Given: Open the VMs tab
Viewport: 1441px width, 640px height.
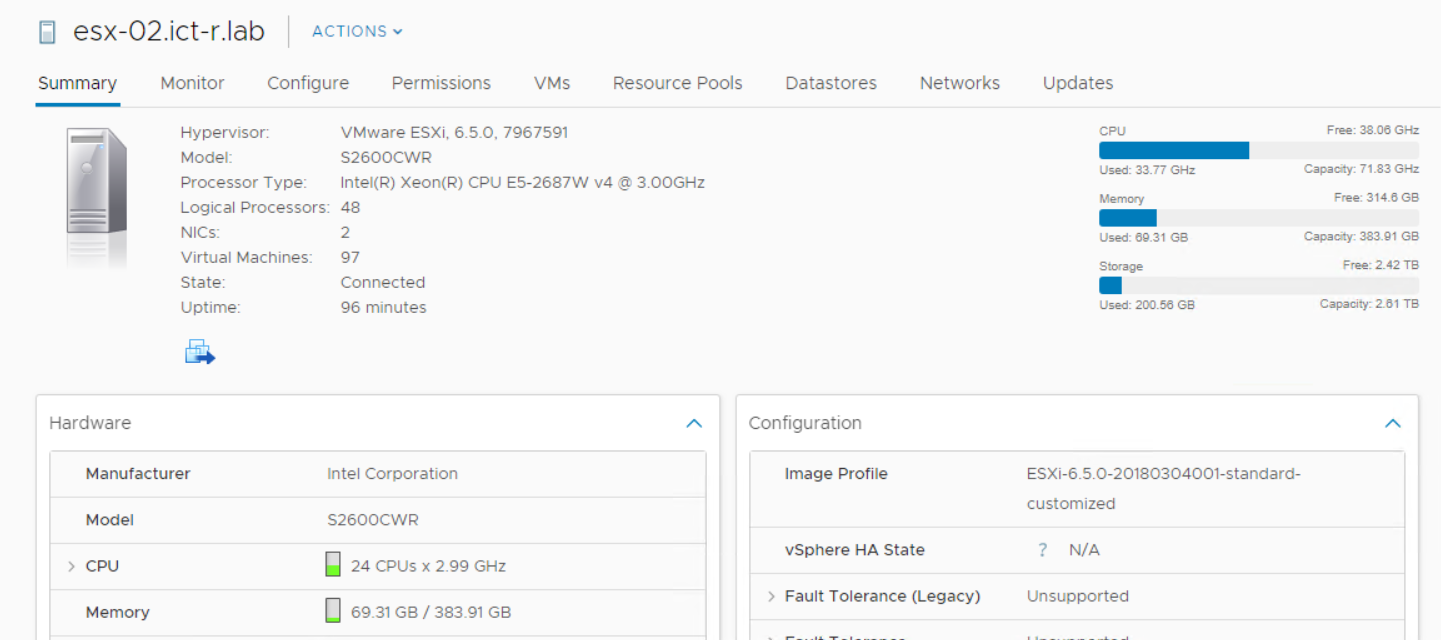Looking at the screenshot, I should click(552, 83).
